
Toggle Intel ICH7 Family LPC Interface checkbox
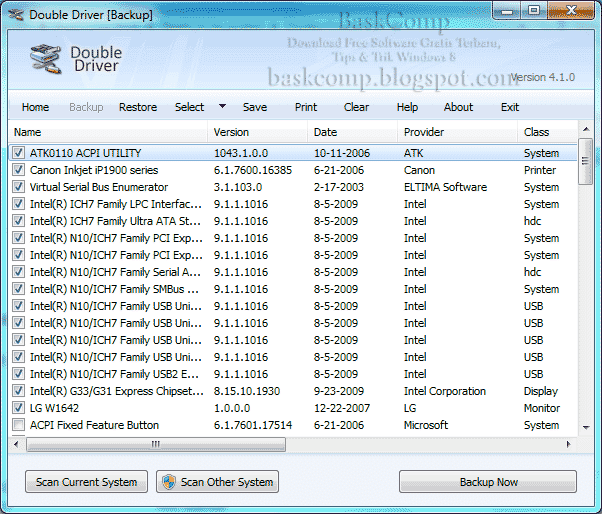click(x=18, y=204)
